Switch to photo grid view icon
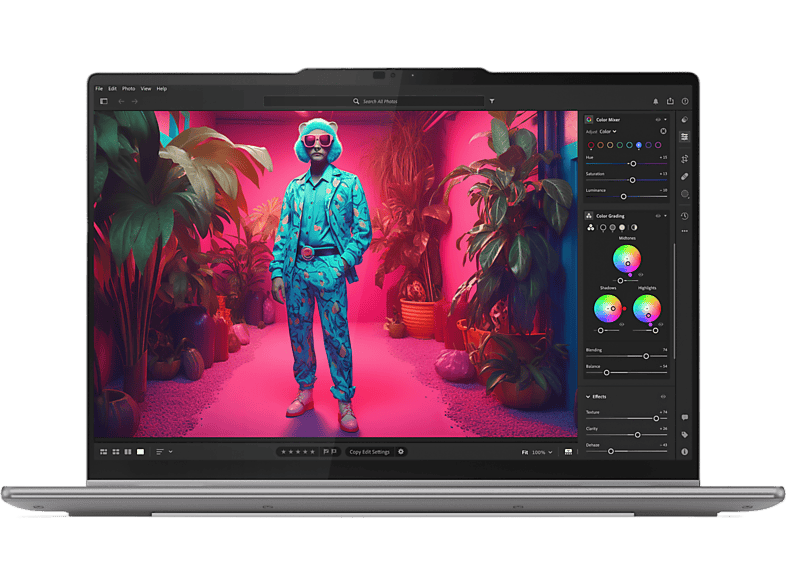Viewport: 786px width, 587px height. [x=104, y=452]
